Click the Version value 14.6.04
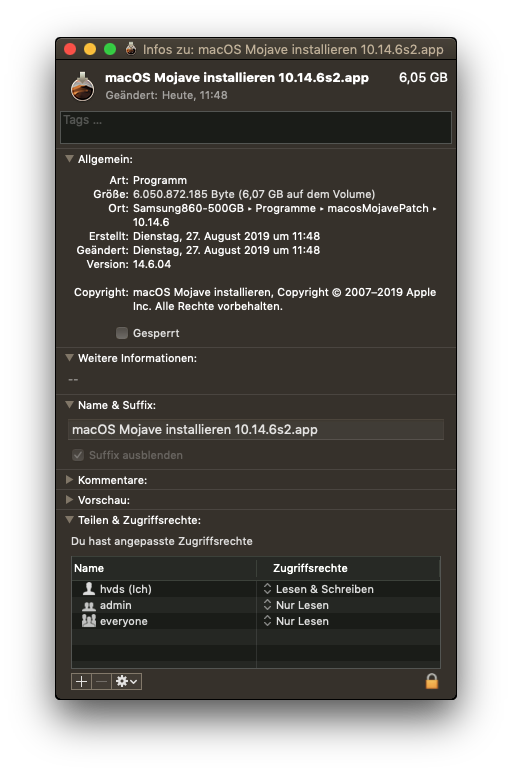 coord(152,264)
